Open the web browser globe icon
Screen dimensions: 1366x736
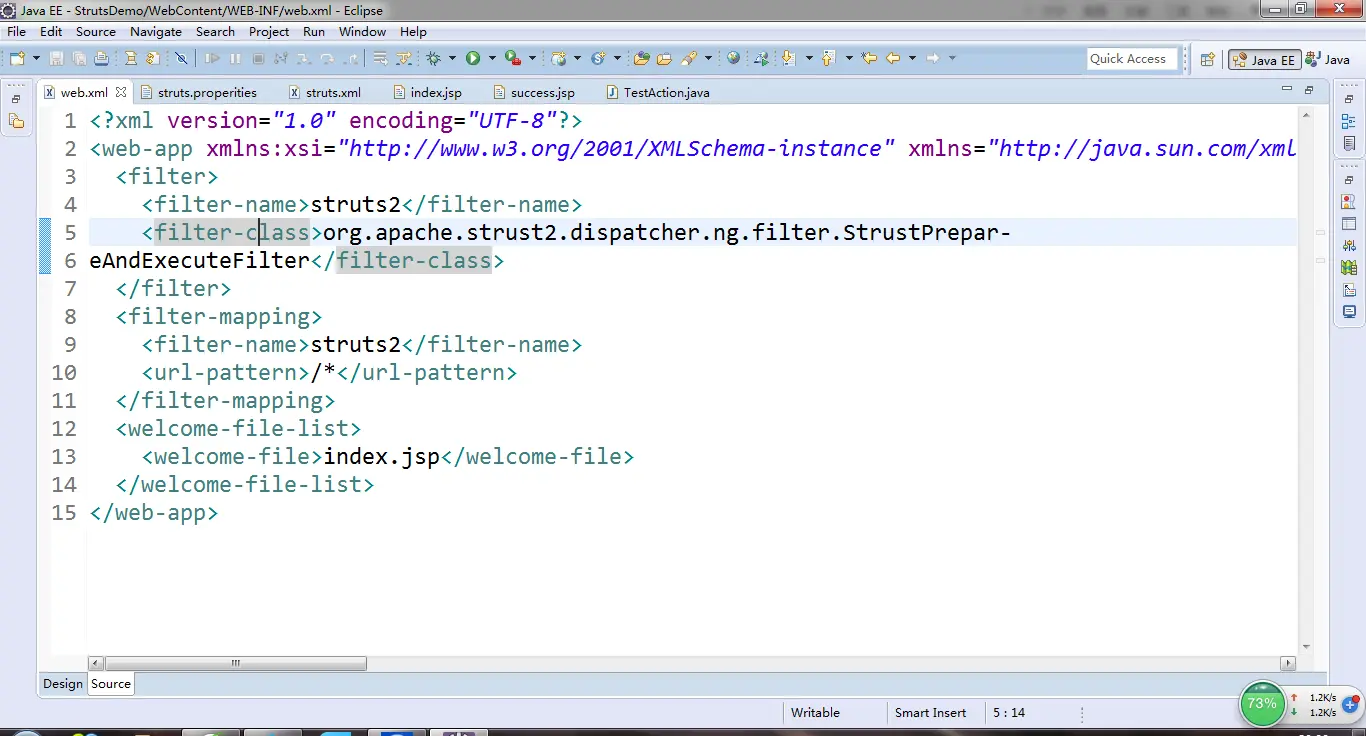coord(734,58)
